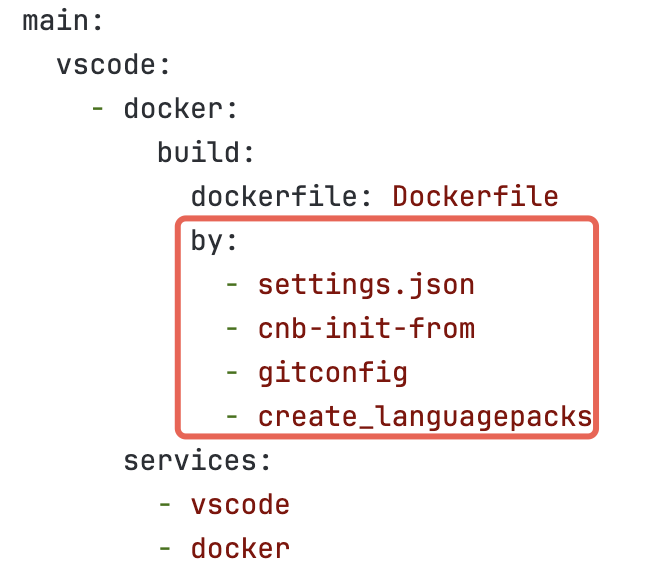Click the "dockerfile:" key name

[x=283, y=197]
